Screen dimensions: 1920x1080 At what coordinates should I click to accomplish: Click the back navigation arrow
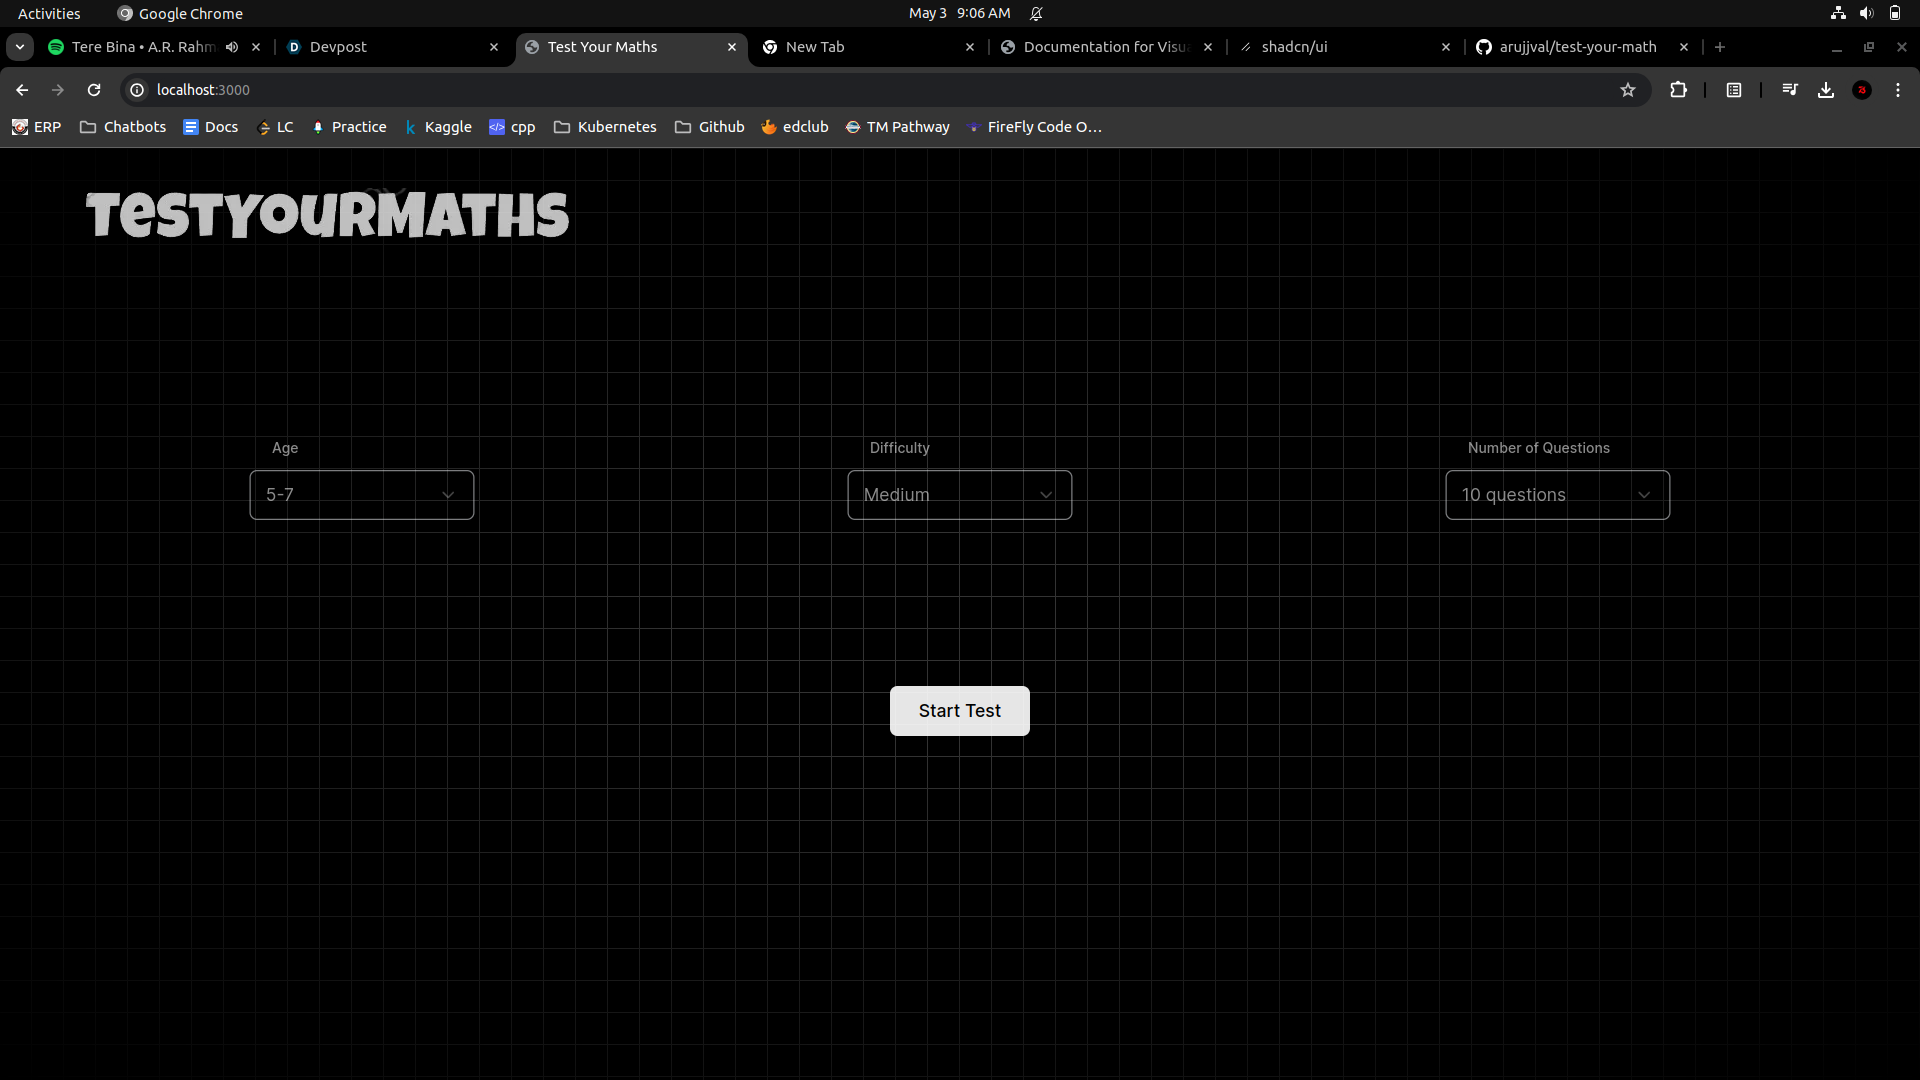22,90
